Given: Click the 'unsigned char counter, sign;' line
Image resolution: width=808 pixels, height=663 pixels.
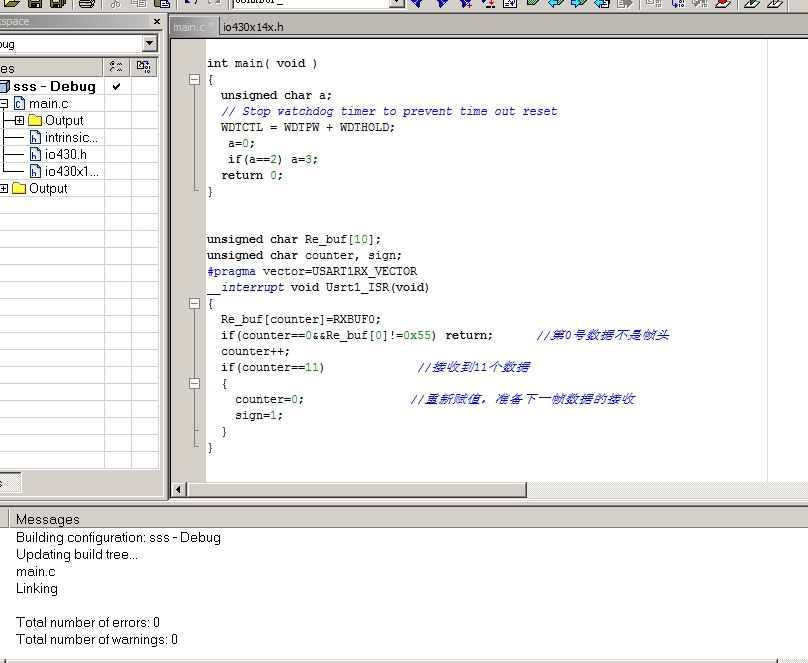Looking at the screenshot, I should [304, 255].
